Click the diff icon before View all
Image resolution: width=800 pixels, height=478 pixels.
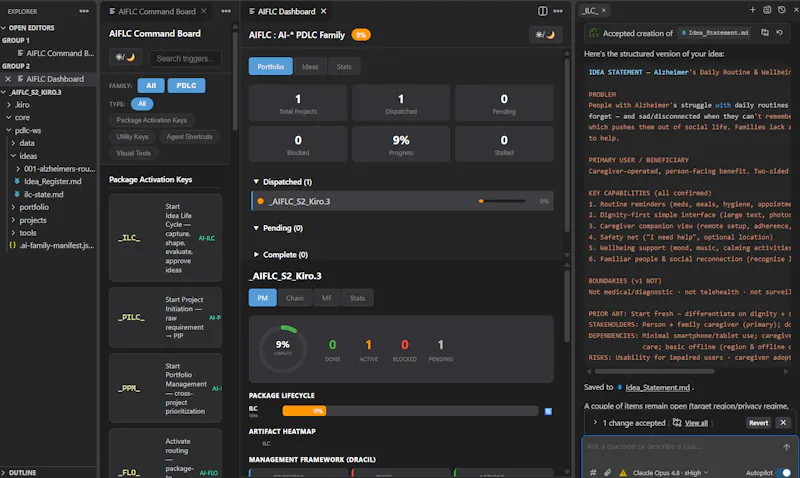pyautogui.click(x=677, y=422)
